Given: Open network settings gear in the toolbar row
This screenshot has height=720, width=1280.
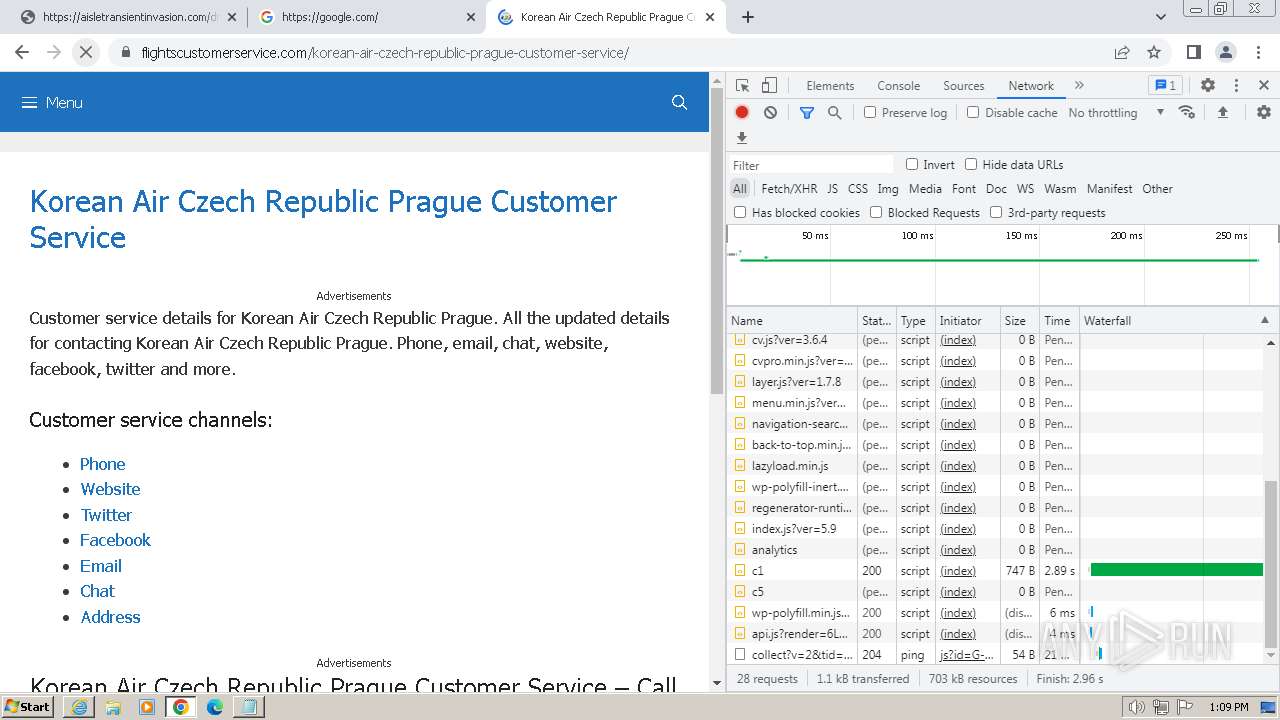Looking at the screenshot, I should pos(1264,112).
